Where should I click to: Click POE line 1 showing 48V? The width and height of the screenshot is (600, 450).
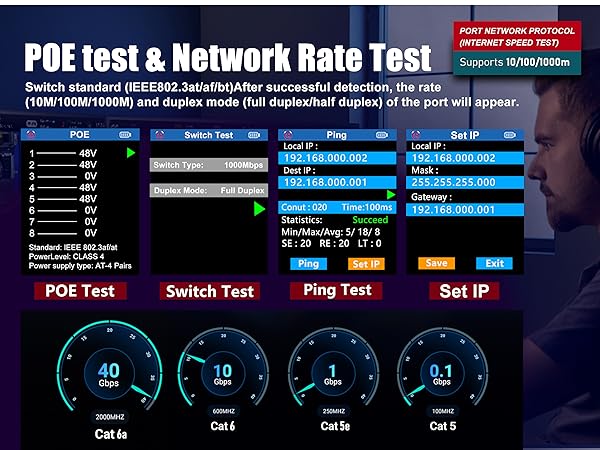[63, 153]
